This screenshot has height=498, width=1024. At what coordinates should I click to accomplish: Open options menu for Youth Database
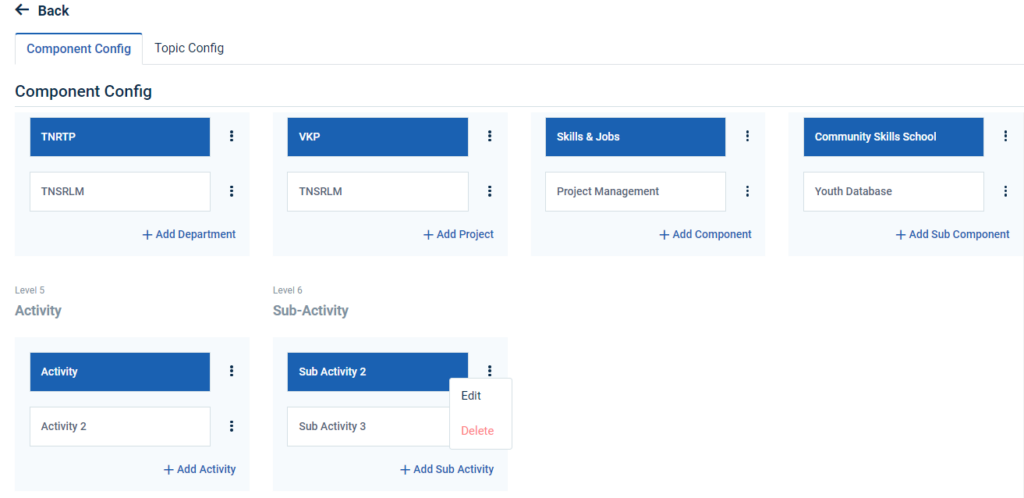pyautogui.click(x=1005, y=191)
